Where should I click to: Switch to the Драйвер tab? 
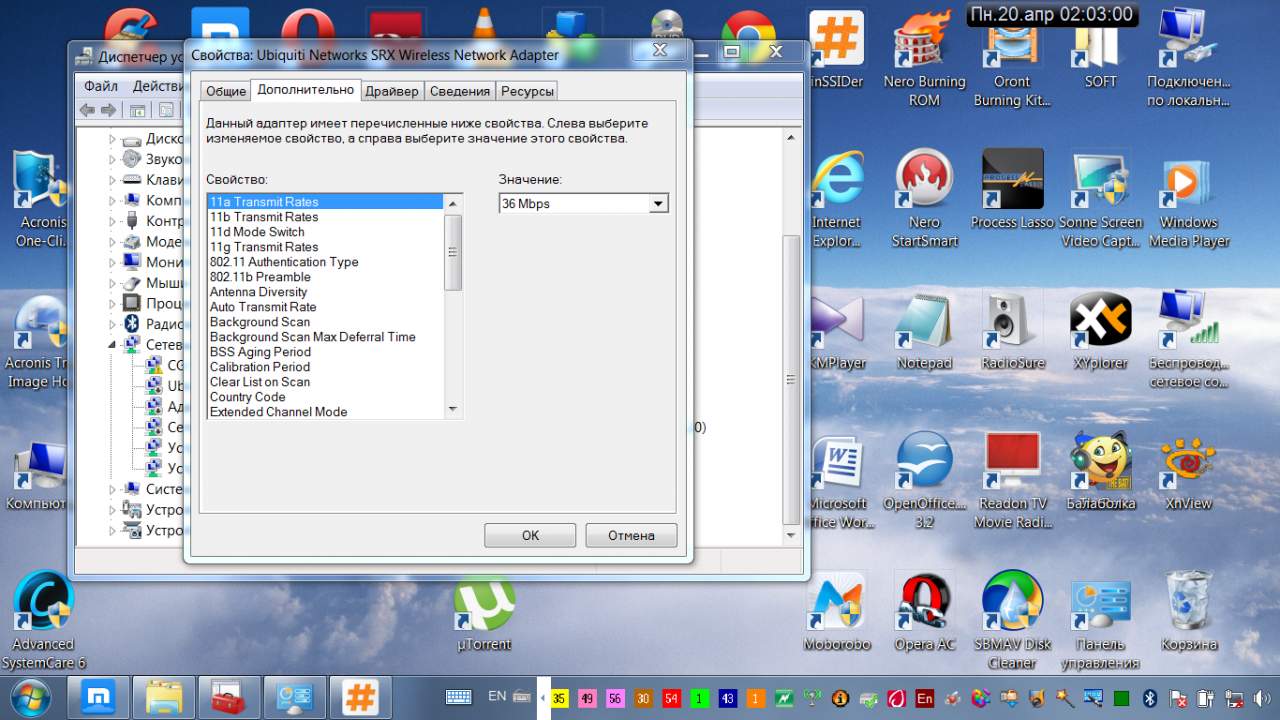pos(391,91)
